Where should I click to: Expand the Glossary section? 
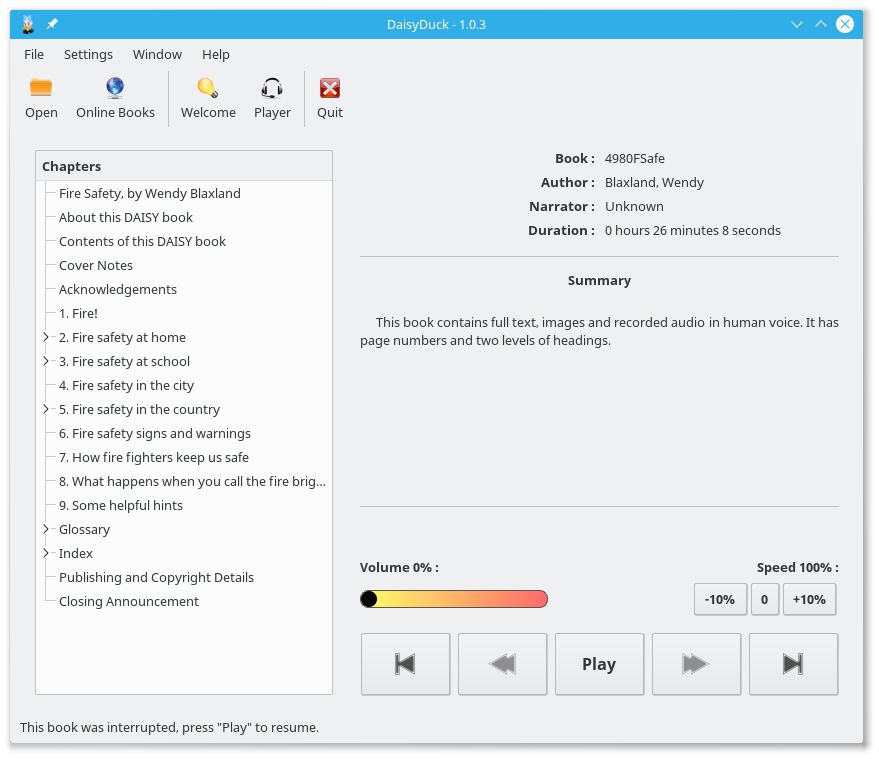(x=45, y=529)
